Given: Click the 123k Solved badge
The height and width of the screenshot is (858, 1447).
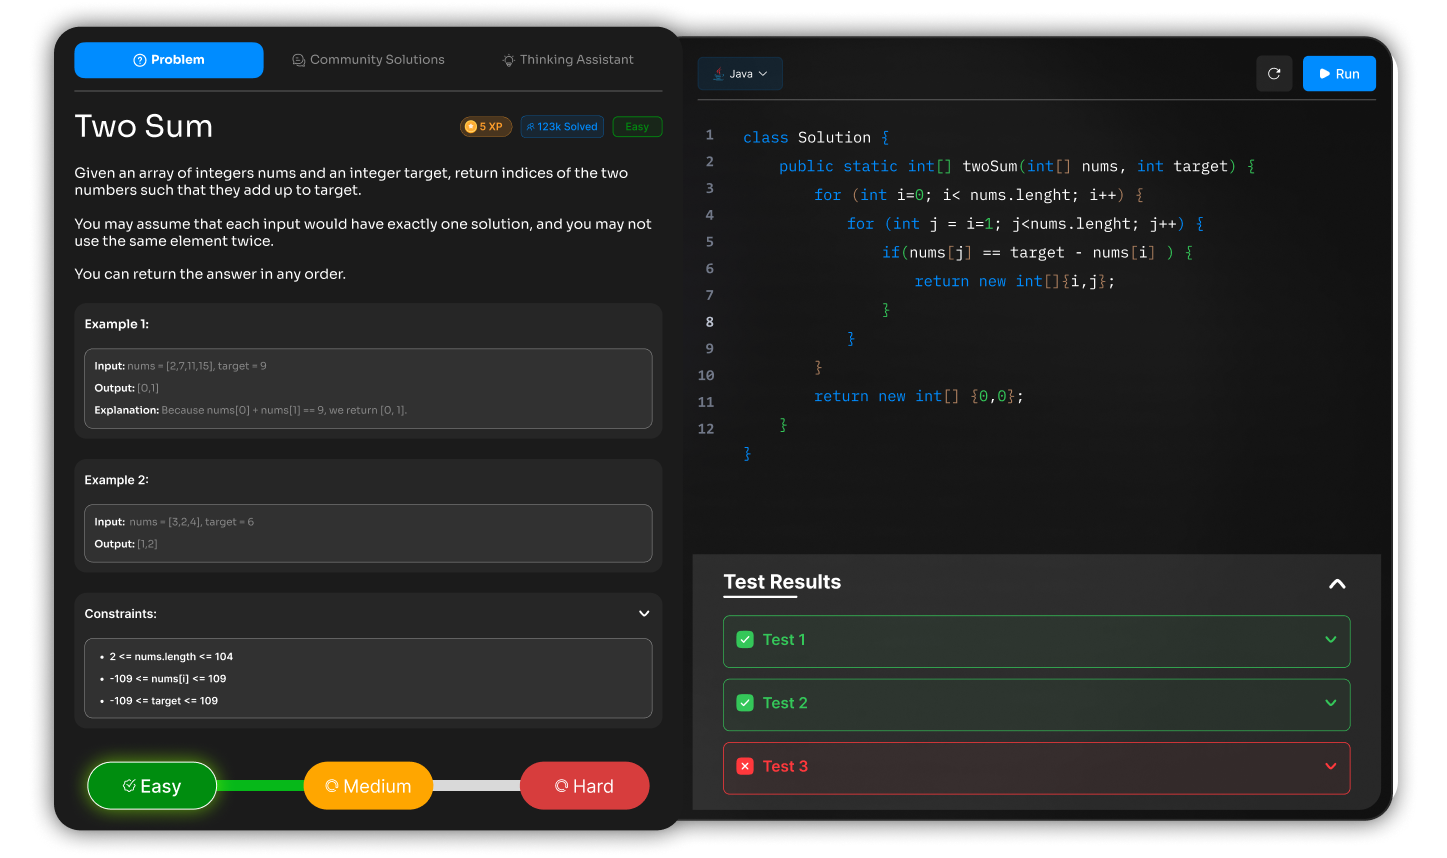Looking at the screenshot, I should click(562, 127).
